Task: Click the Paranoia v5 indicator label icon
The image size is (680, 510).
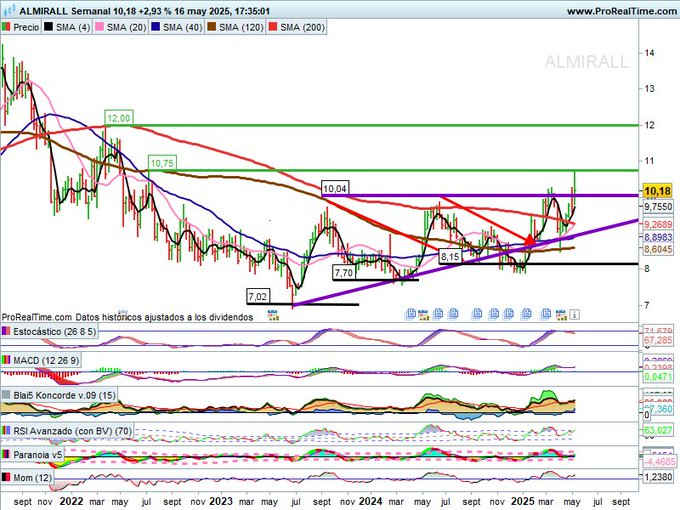Action: (x=6, y=454)
